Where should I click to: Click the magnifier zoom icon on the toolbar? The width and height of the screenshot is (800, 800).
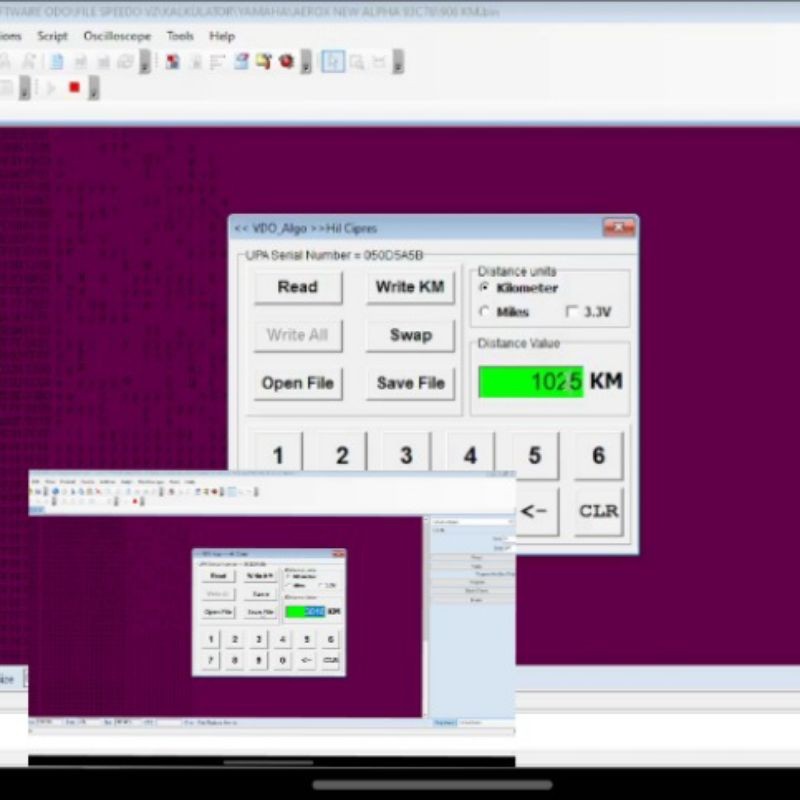(355, 61)
